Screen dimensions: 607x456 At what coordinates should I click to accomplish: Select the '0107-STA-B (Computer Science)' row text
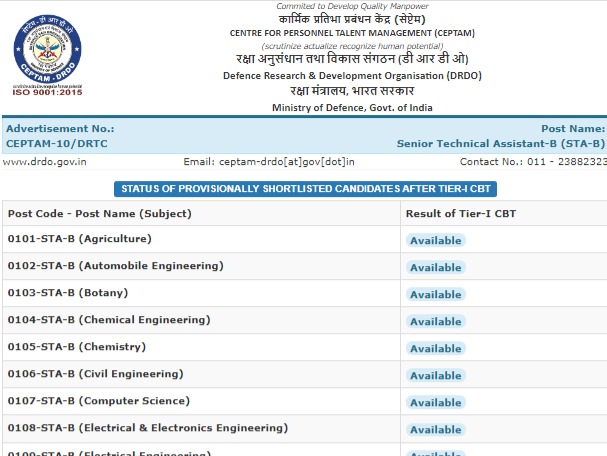pos(99,401)
